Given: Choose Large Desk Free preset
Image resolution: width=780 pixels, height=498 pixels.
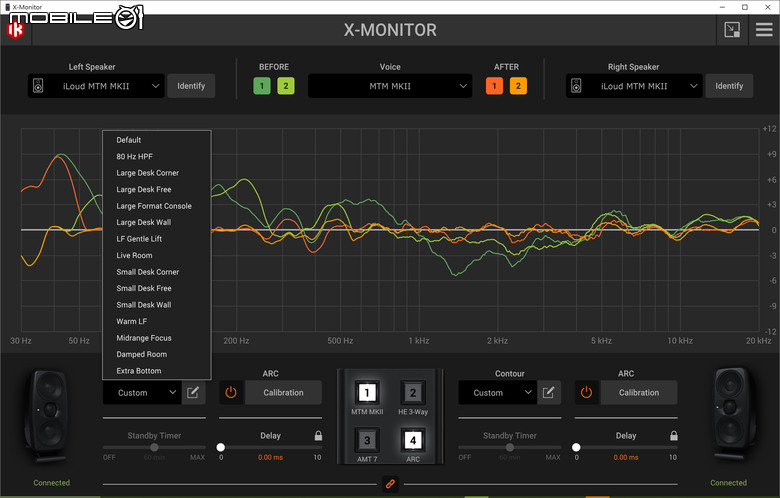Looking at the screenshot, I should tap(157, 190).
